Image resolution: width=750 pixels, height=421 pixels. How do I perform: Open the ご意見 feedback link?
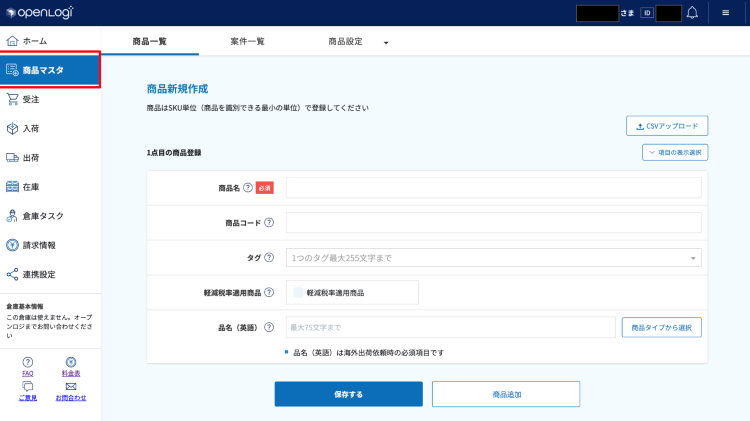click(28, 398)
